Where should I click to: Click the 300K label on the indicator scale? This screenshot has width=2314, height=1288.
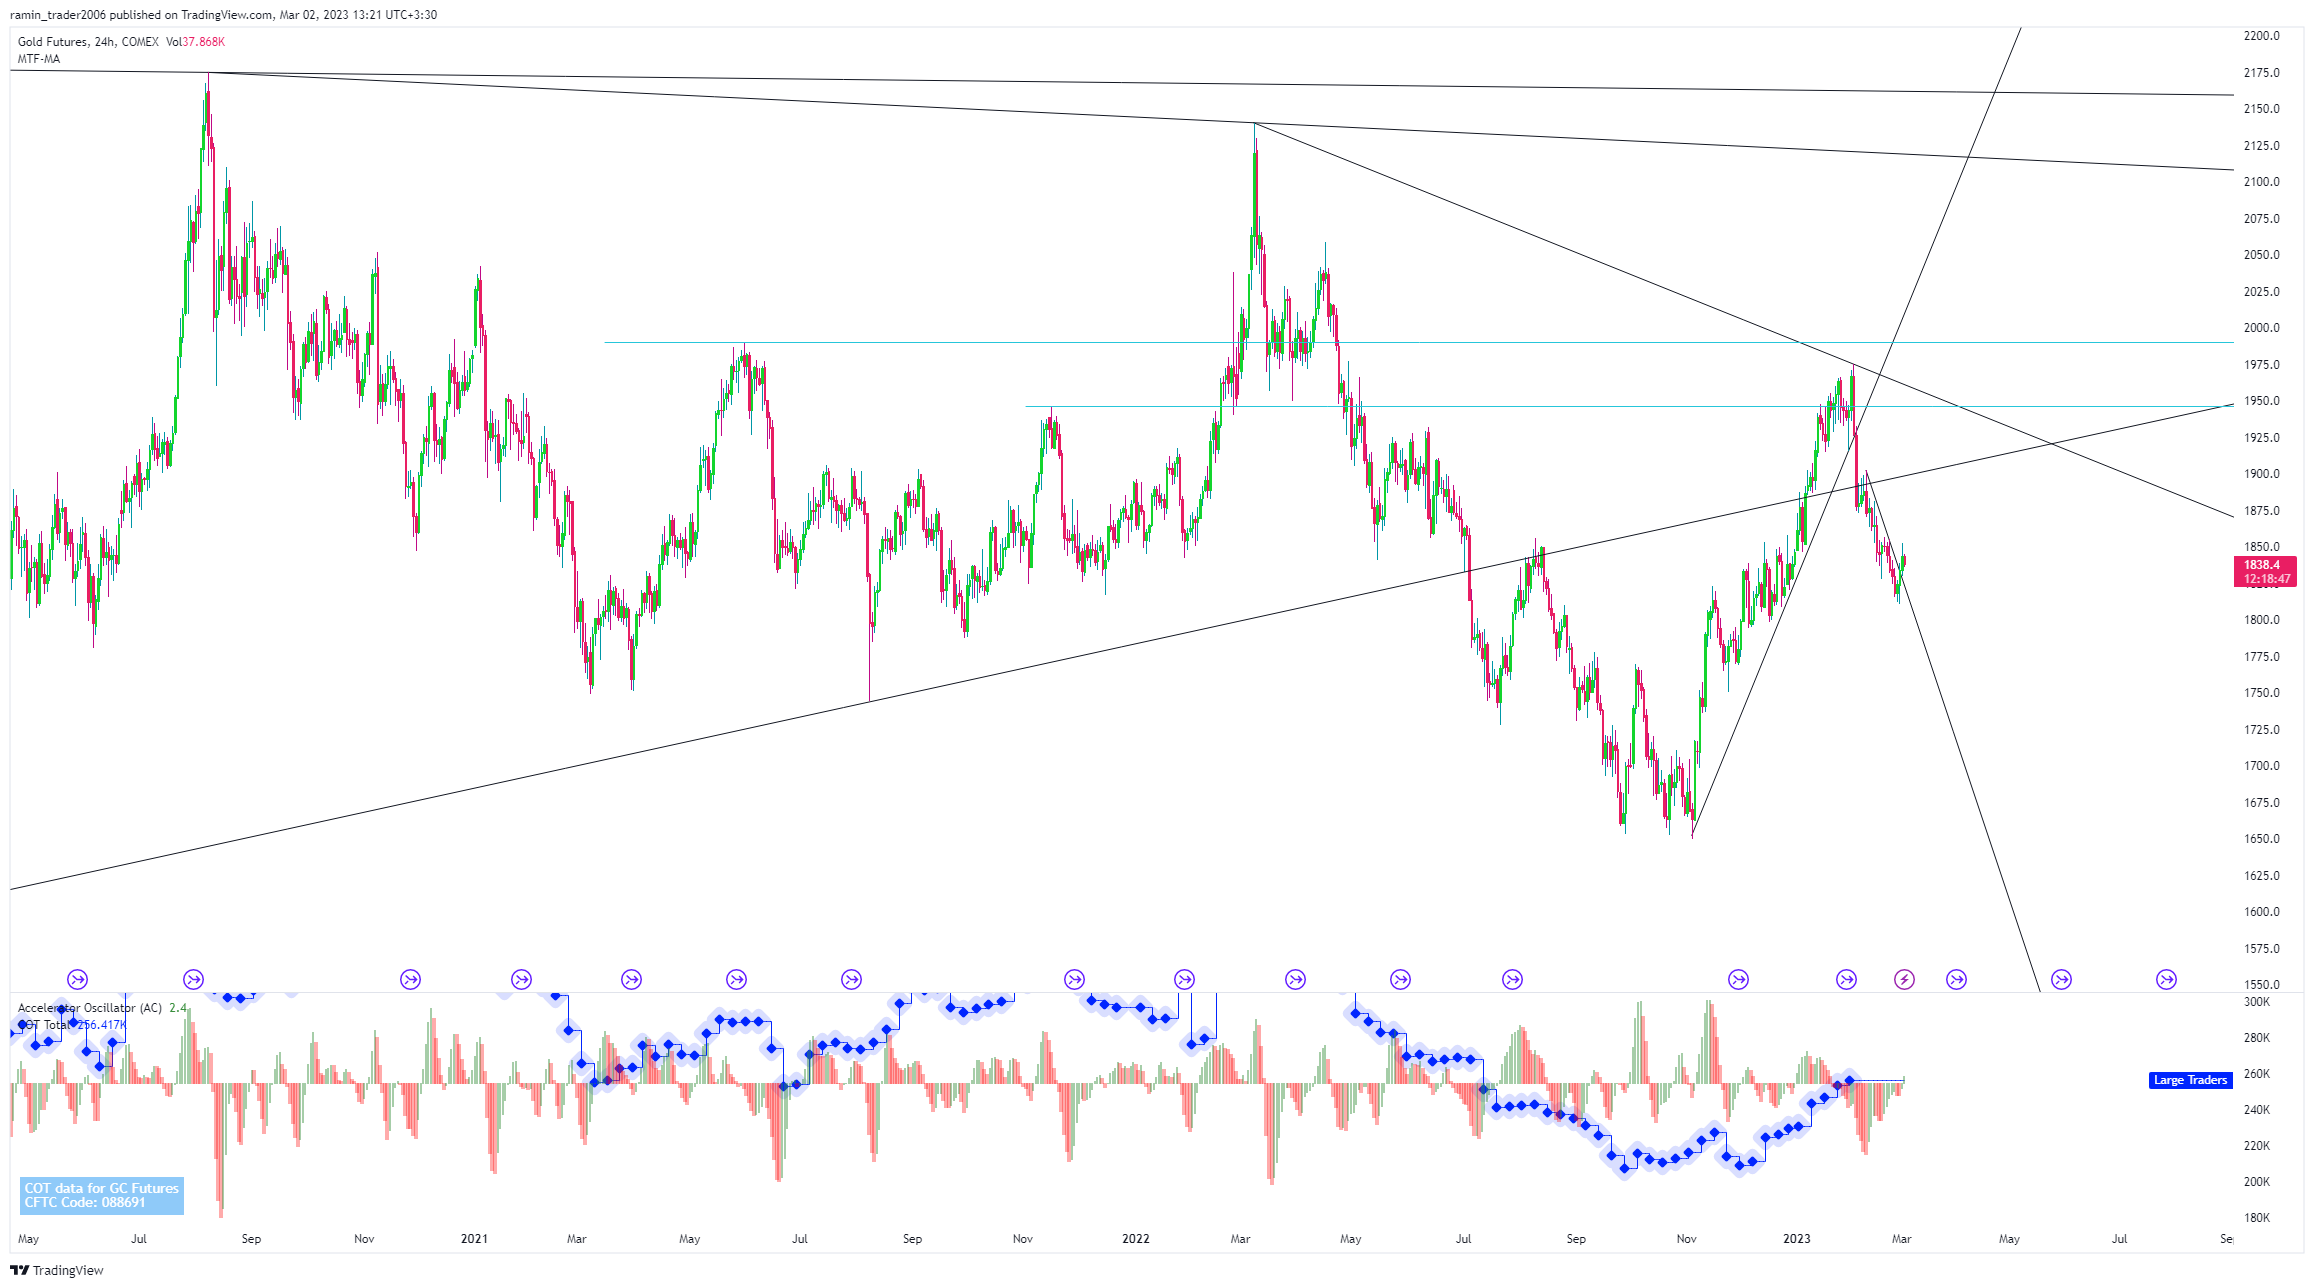(x=2257, y=1002)
